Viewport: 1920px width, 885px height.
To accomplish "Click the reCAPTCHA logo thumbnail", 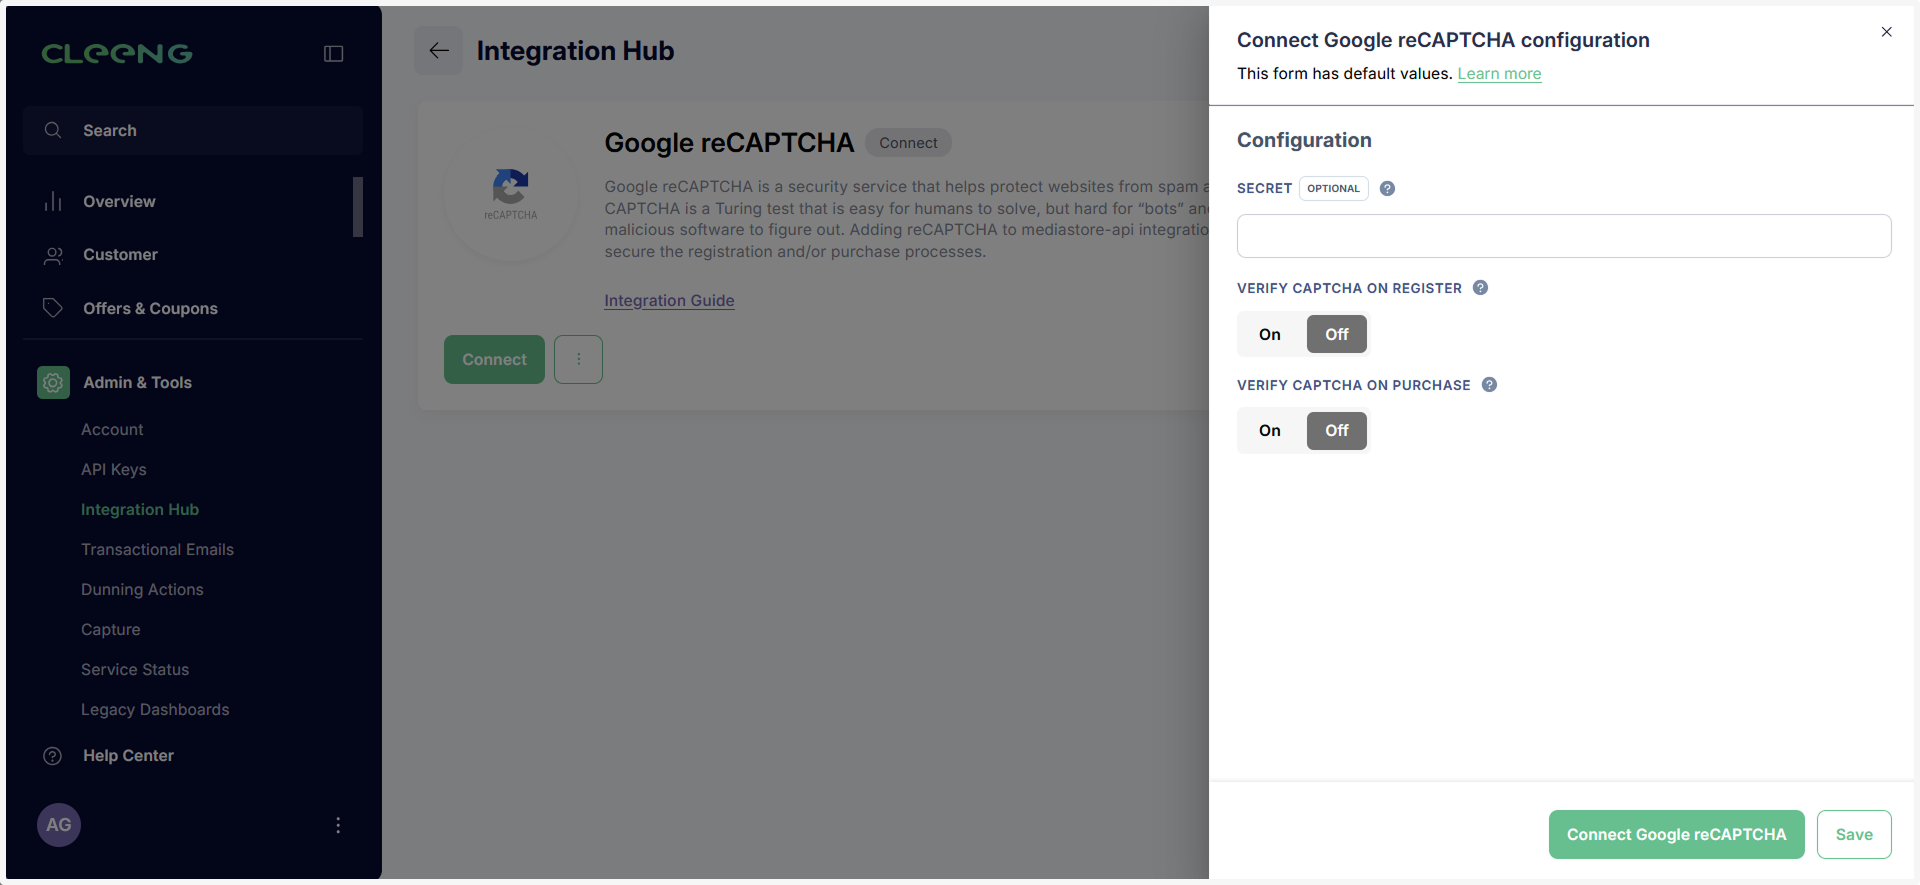I will click(511, 194).
